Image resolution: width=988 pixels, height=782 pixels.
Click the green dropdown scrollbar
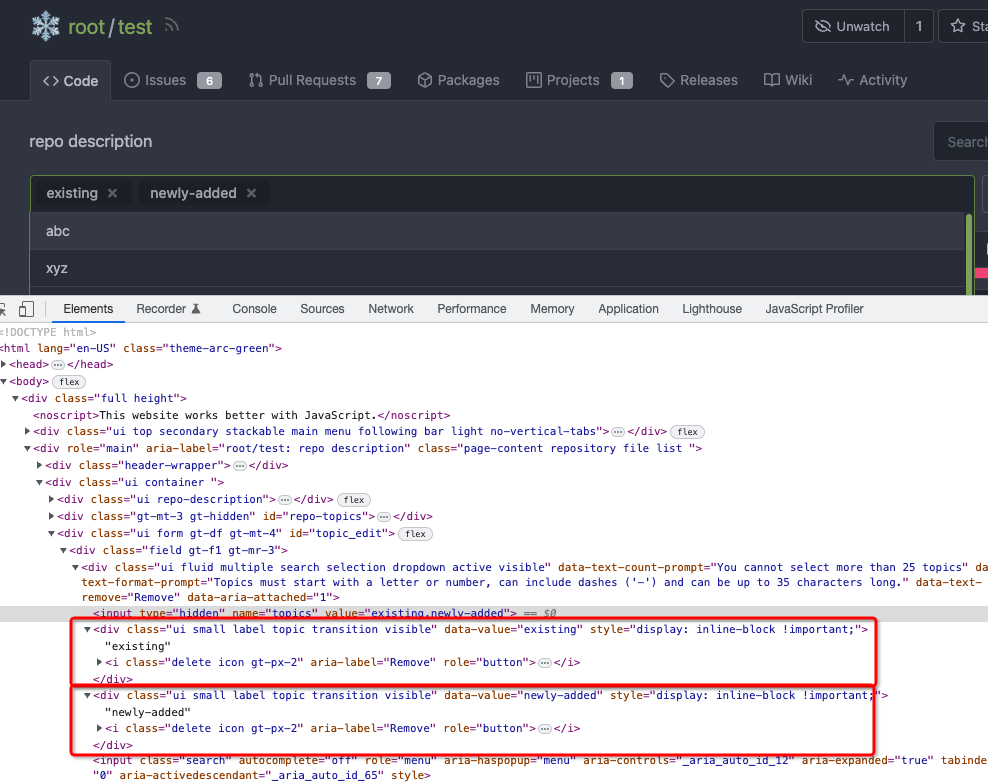click(x=968, y=255)
